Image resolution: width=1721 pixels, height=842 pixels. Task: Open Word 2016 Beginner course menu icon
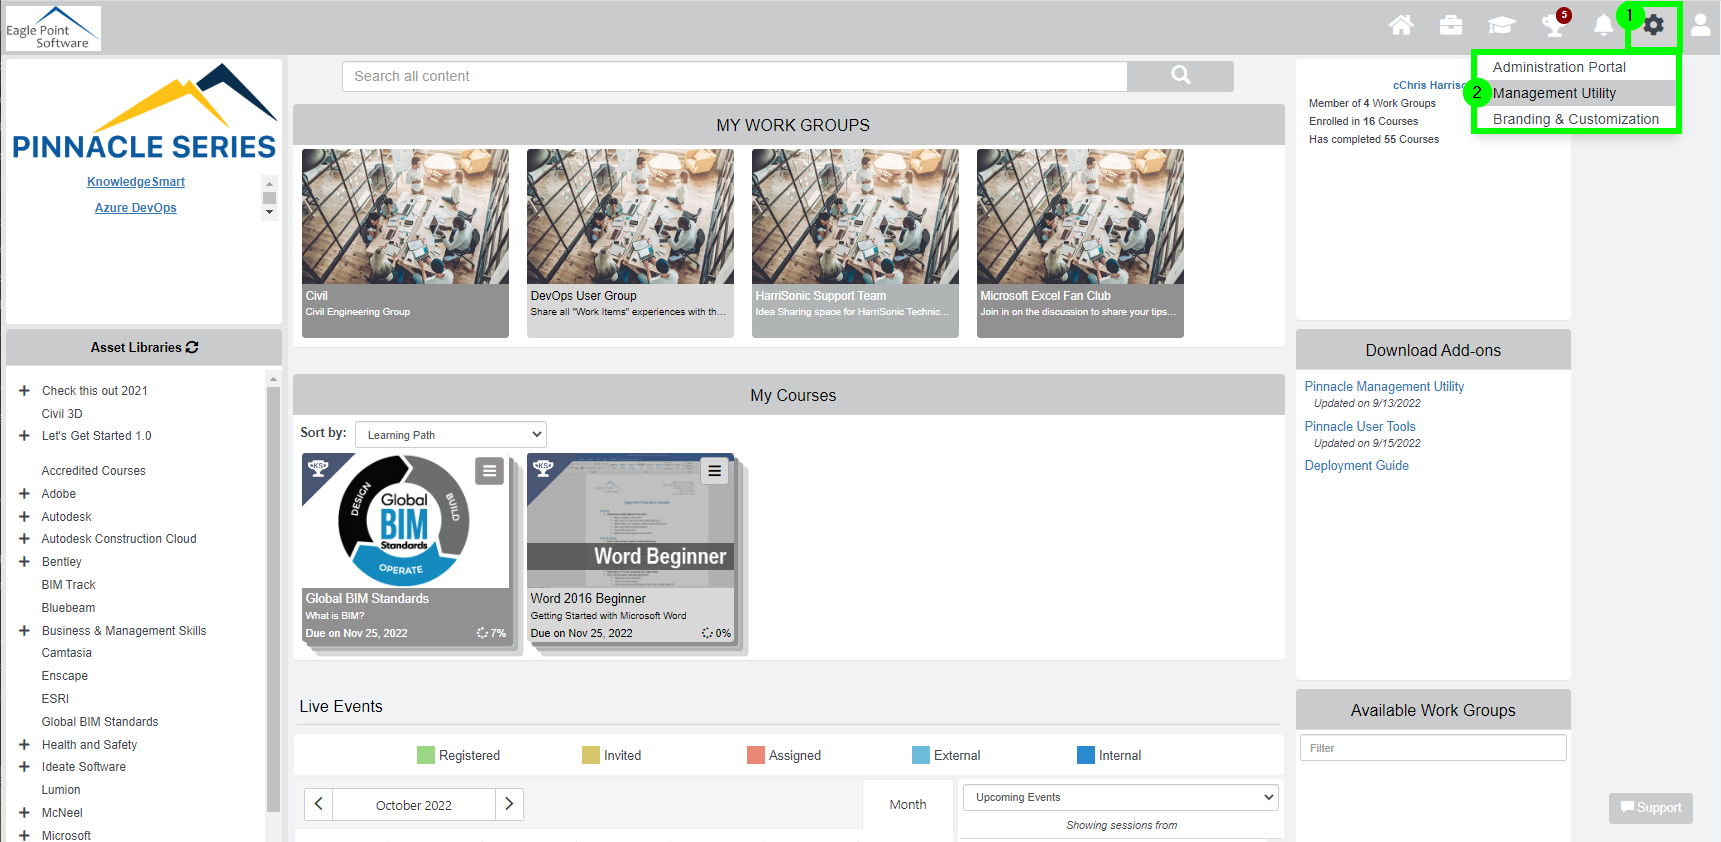(714, 471)
